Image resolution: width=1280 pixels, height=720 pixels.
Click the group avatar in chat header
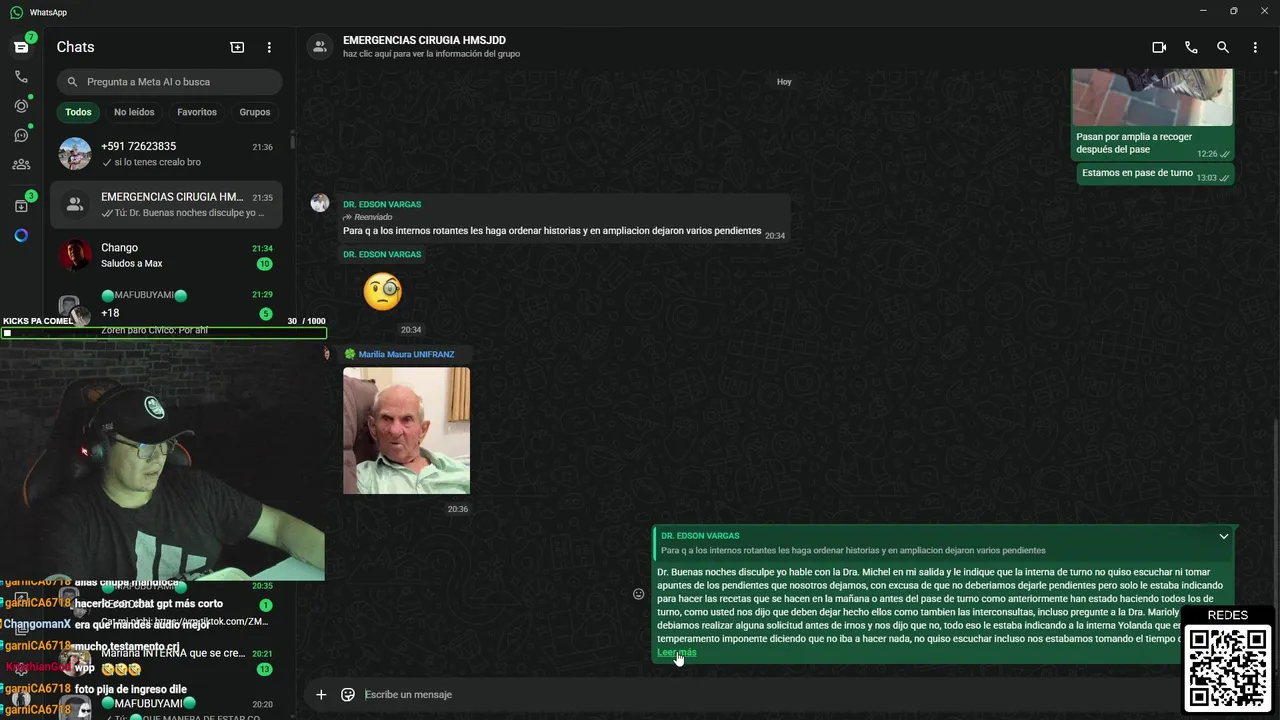click(319, 47)
